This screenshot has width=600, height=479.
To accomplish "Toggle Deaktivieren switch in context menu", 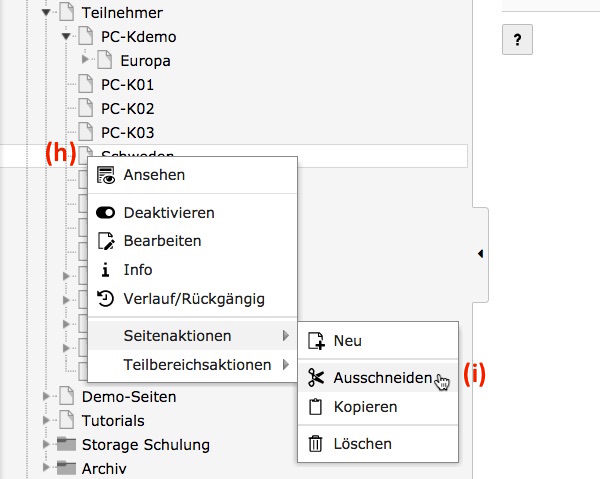I will [x=105, y=213].
